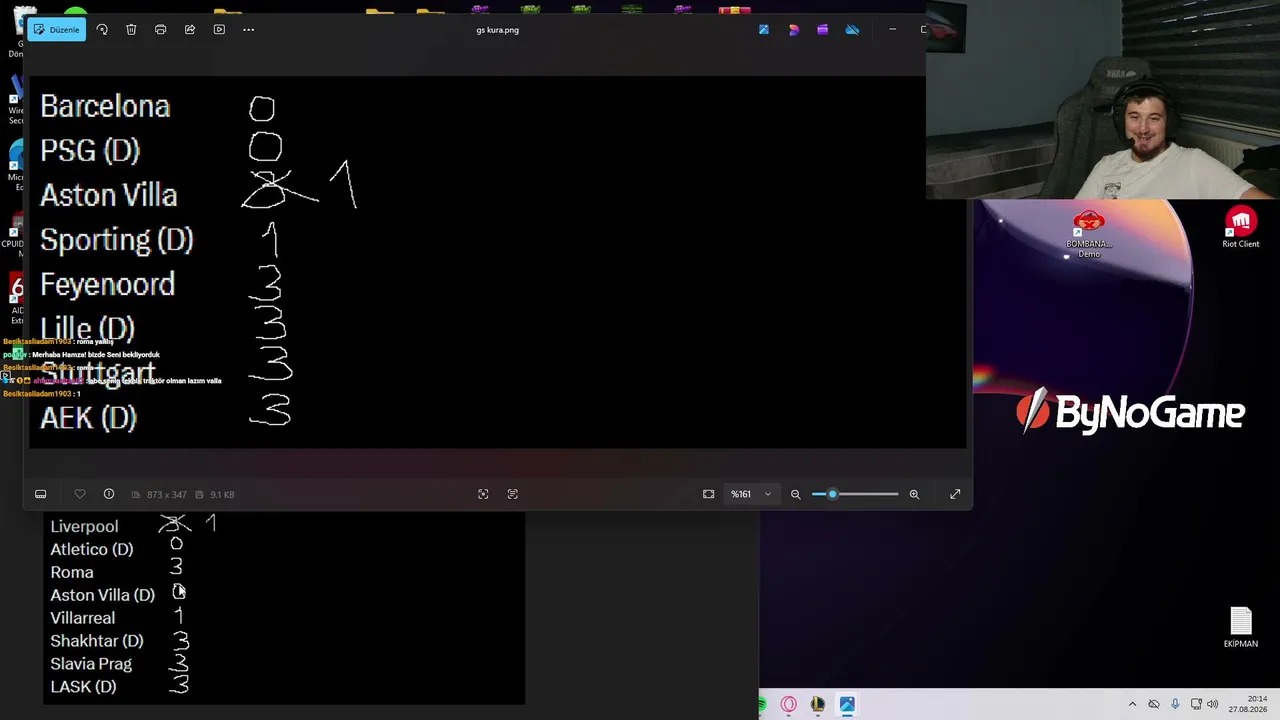Click the gs kura.png title text
1280x720 pixels.
498,30
